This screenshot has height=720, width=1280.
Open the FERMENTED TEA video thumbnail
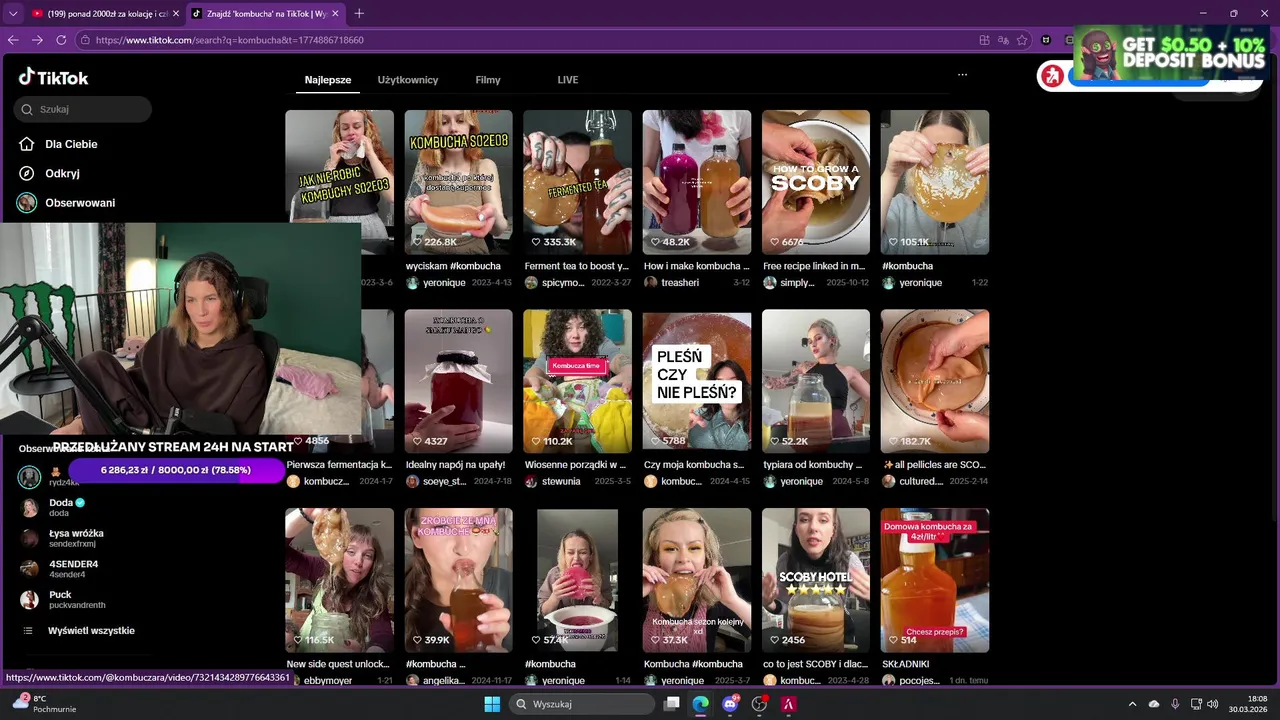tap(577, 182)
